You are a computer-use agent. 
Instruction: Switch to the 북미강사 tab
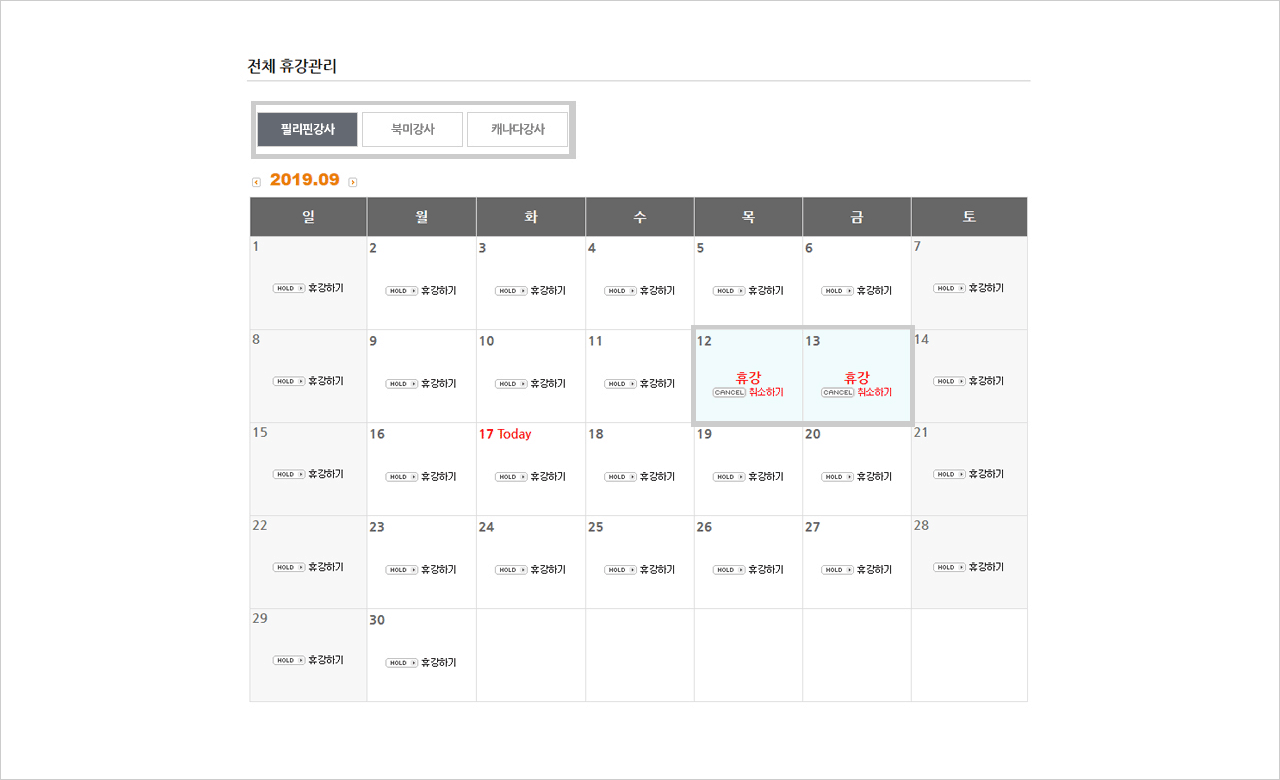coord(412,129)
